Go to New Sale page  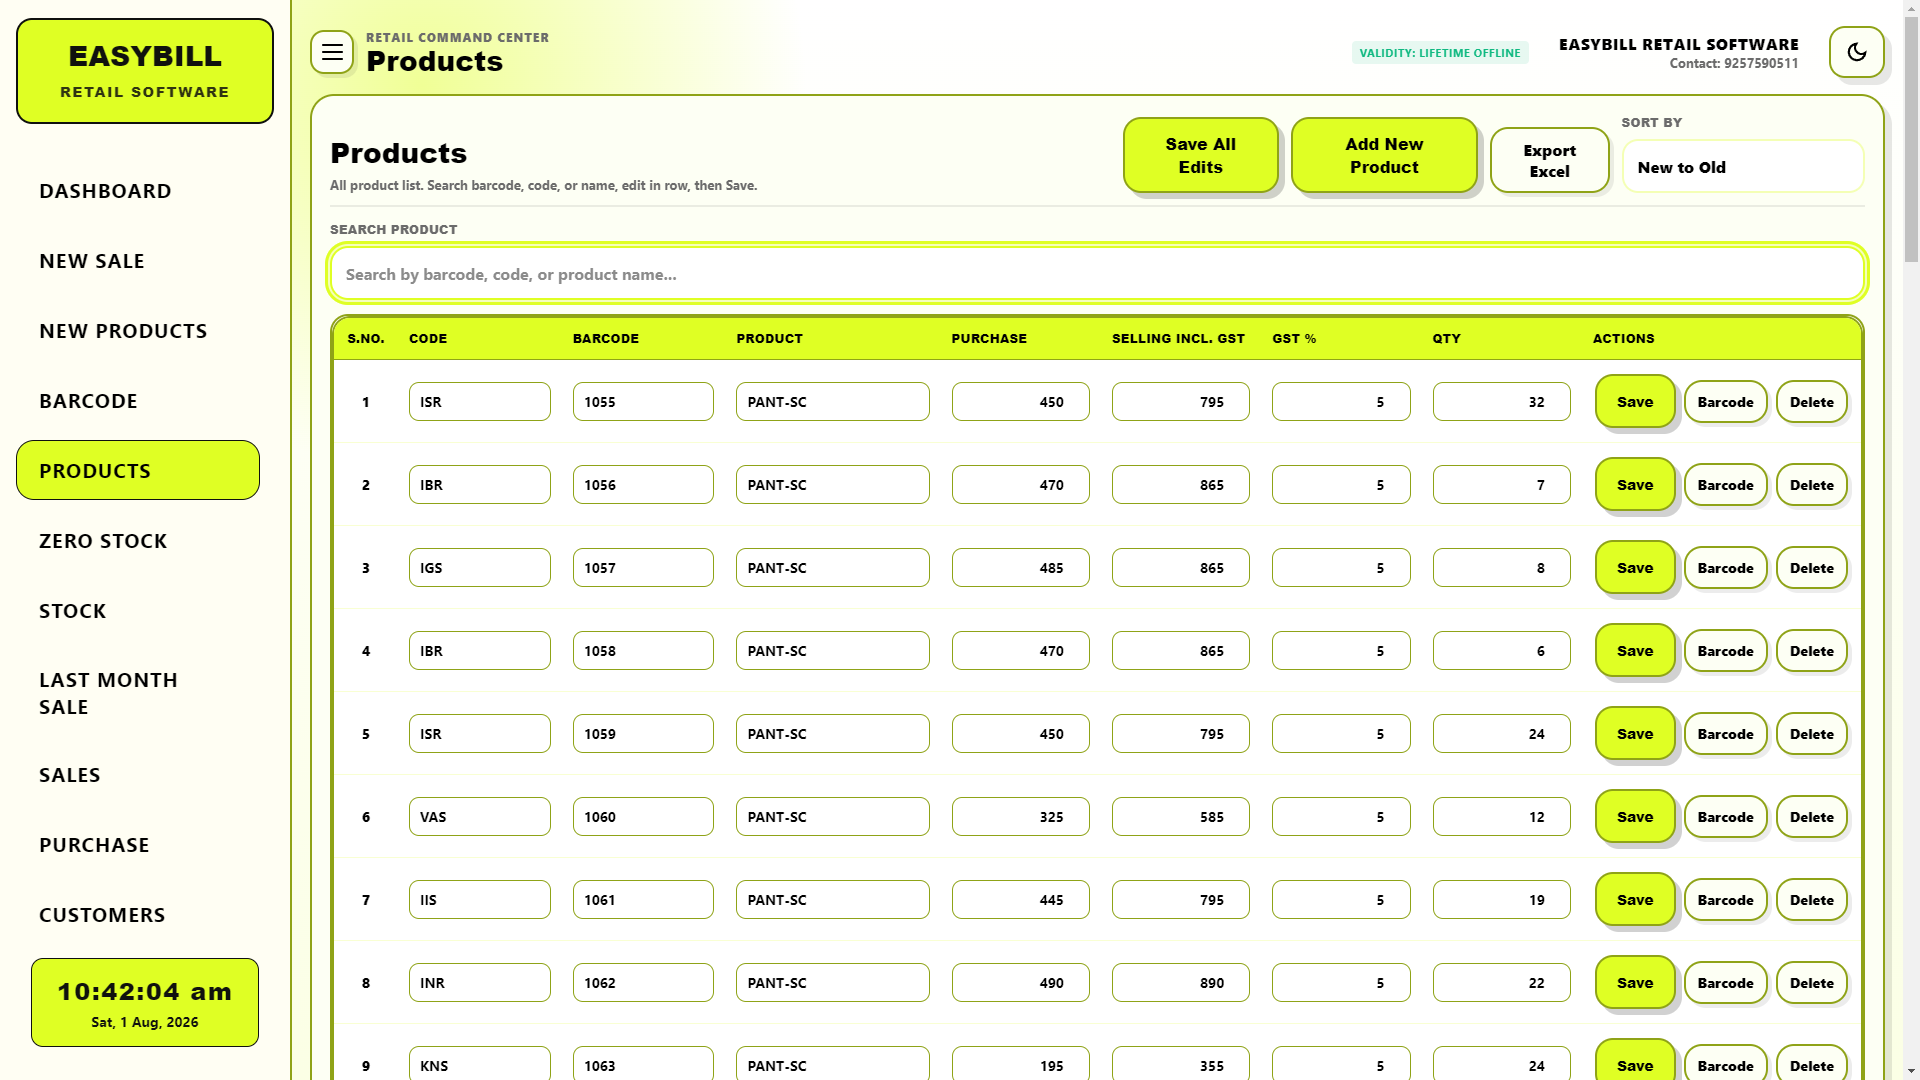[x=138, y=261]
